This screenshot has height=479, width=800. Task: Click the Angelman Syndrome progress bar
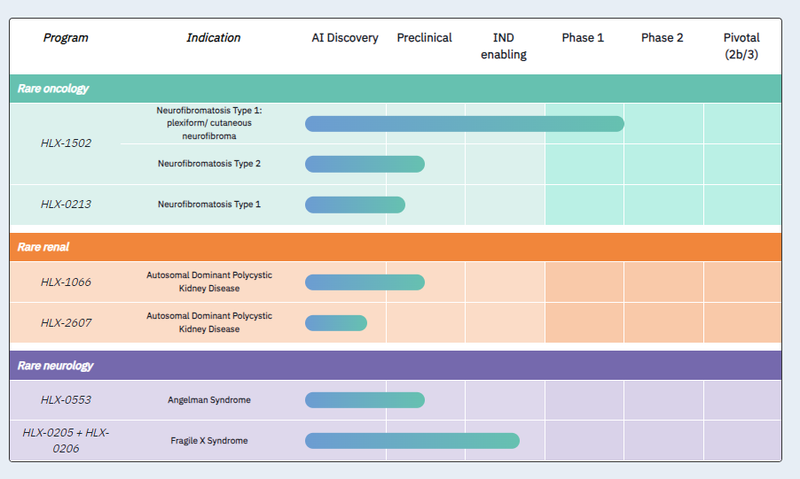click(x=365, y=400)
